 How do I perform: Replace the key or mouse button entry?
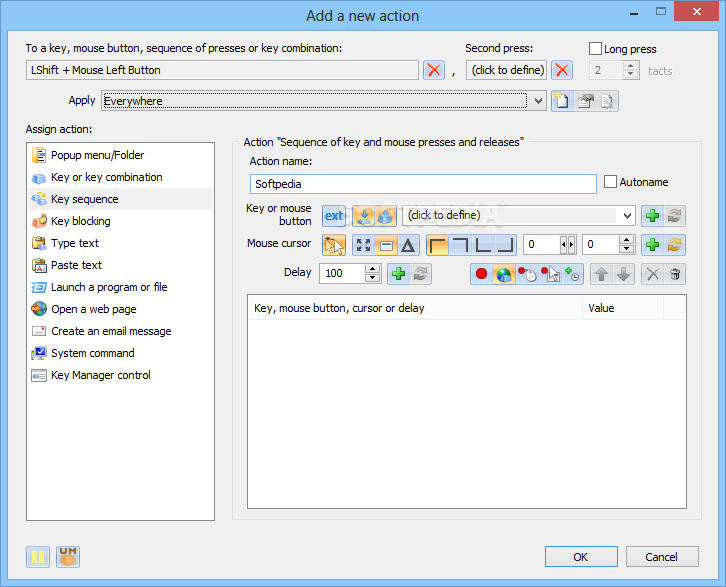[675, 216]
